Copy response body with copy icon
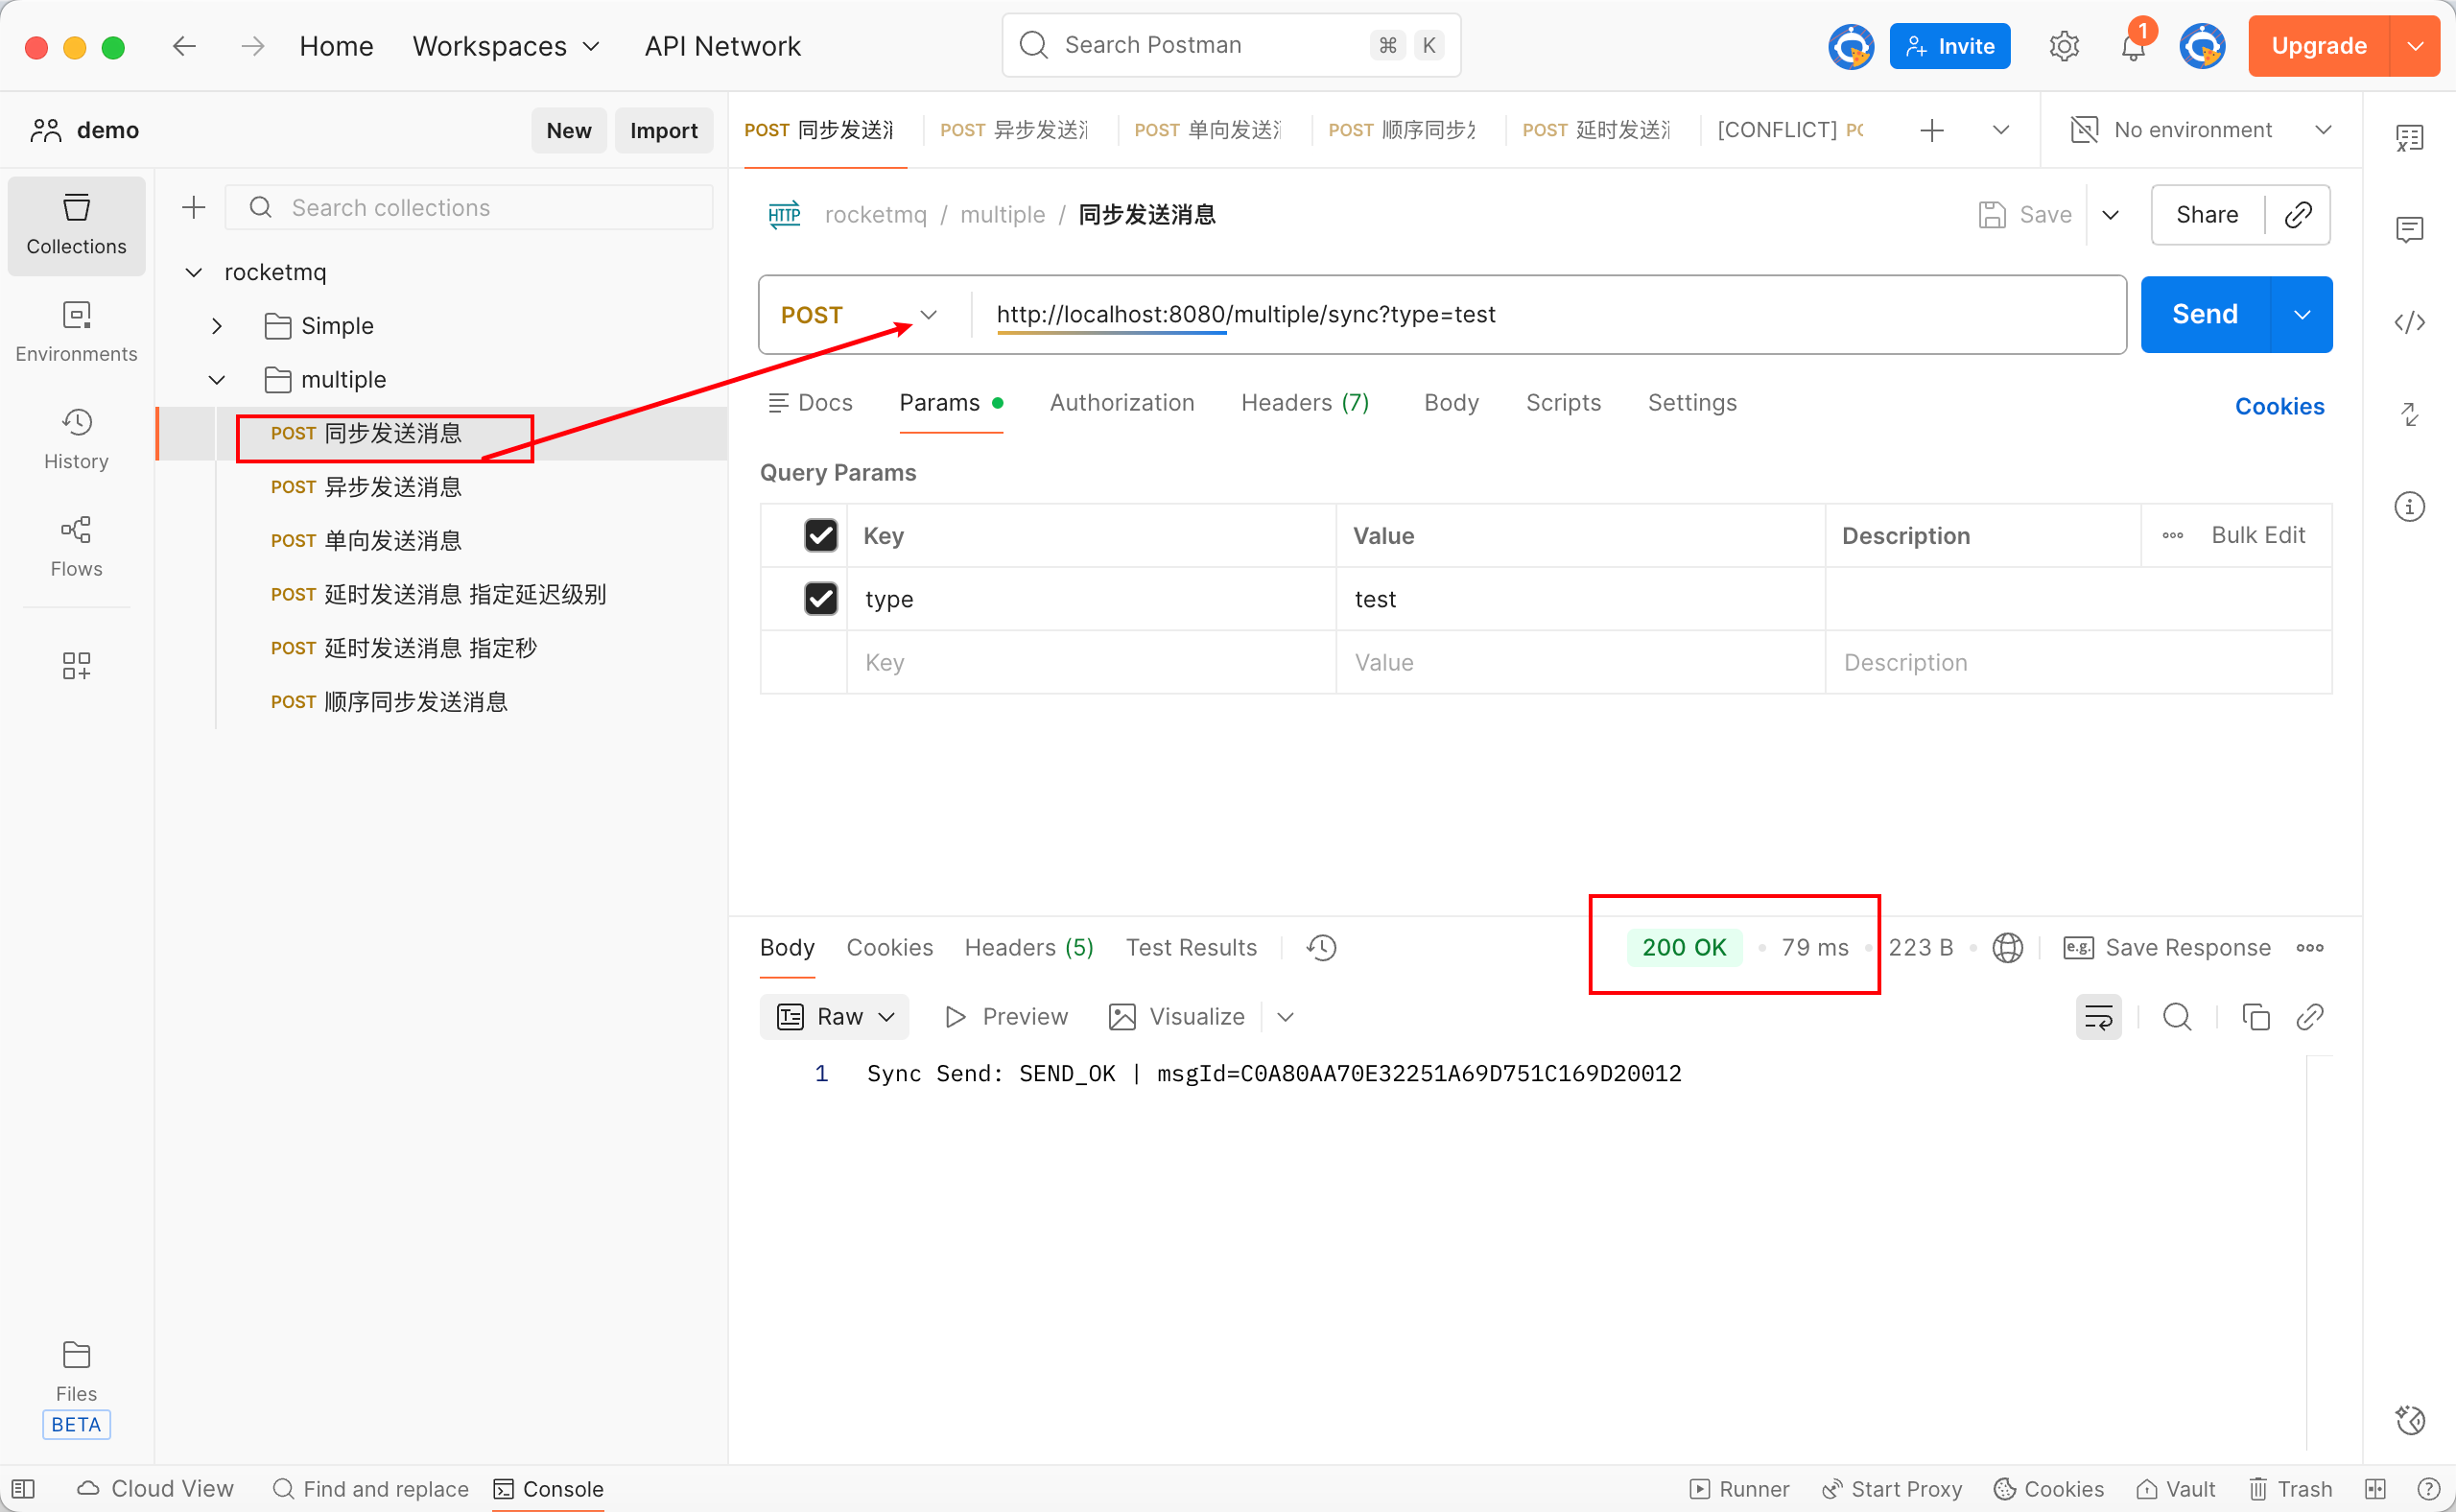 pyautogui.click(x=2255, y=1017)
